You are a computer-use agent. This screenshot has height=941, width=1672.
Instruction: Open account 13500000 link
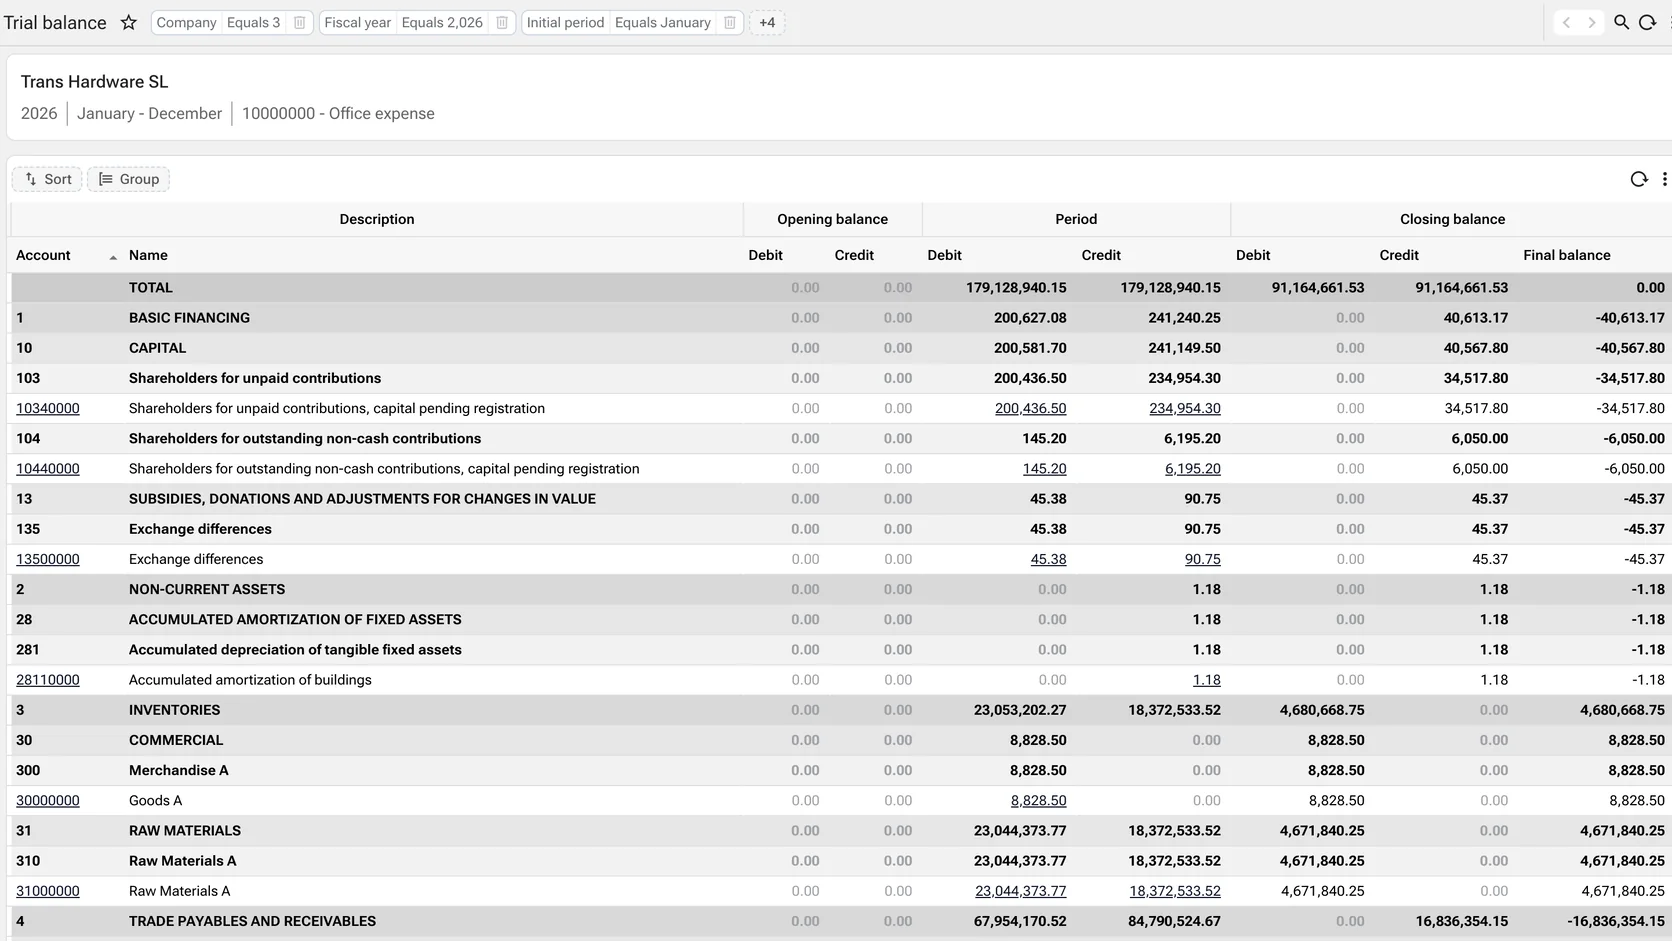point(48,559)
